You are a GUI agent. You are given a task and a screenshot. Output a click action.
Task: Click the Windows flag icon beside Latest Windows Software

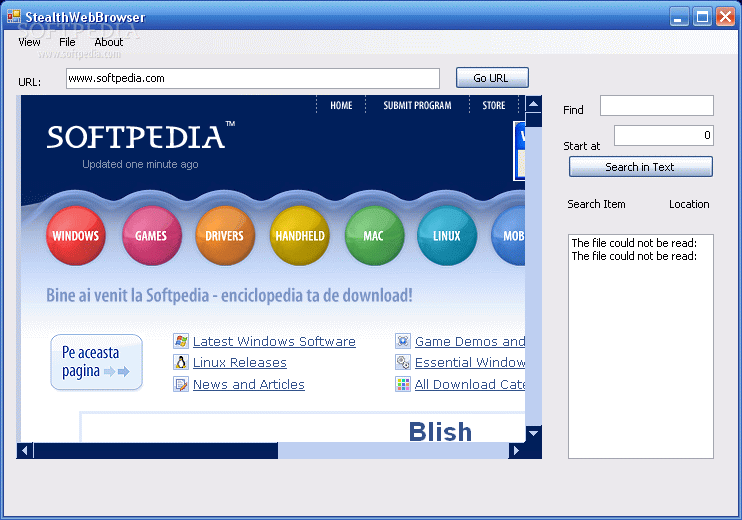181,341
